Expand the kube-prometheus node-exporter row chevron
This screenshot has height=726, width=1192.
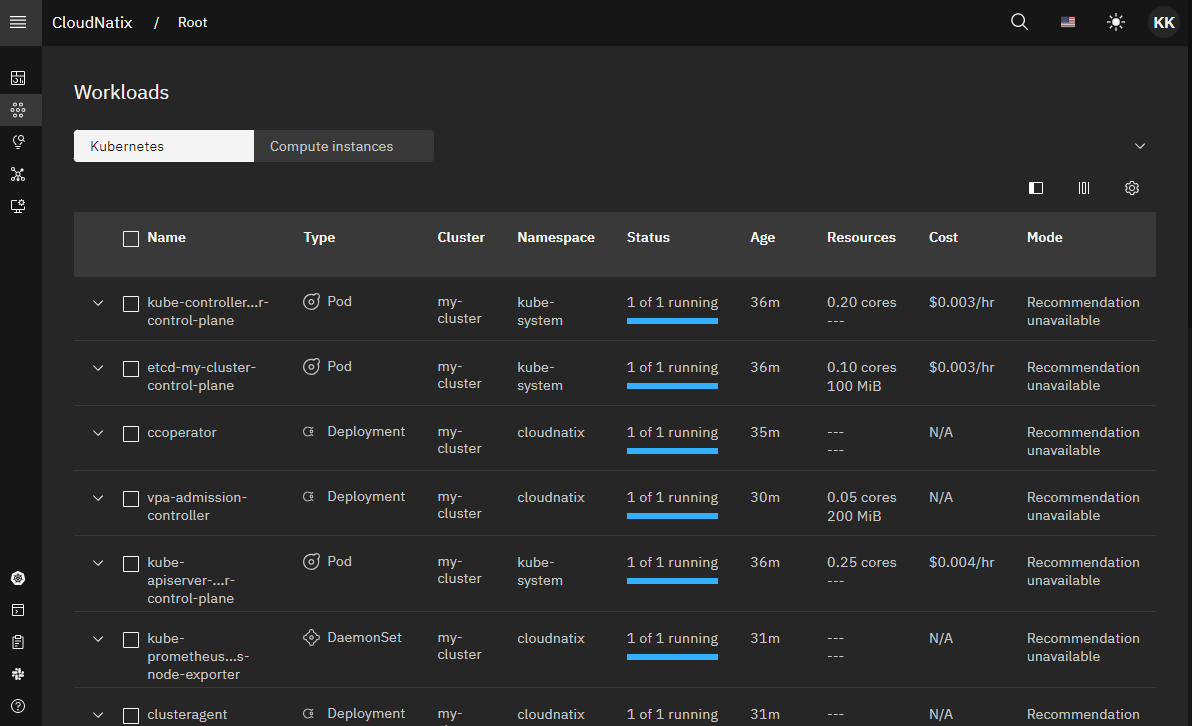point(98,639)
